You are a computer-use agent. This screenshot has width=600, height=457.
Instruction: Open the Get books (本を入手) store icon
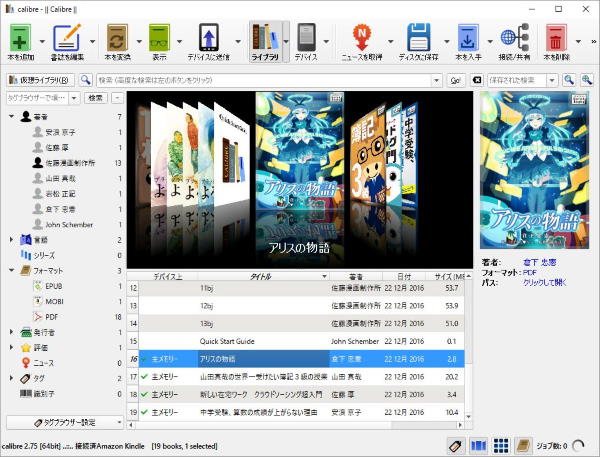[x=469, y=38]
